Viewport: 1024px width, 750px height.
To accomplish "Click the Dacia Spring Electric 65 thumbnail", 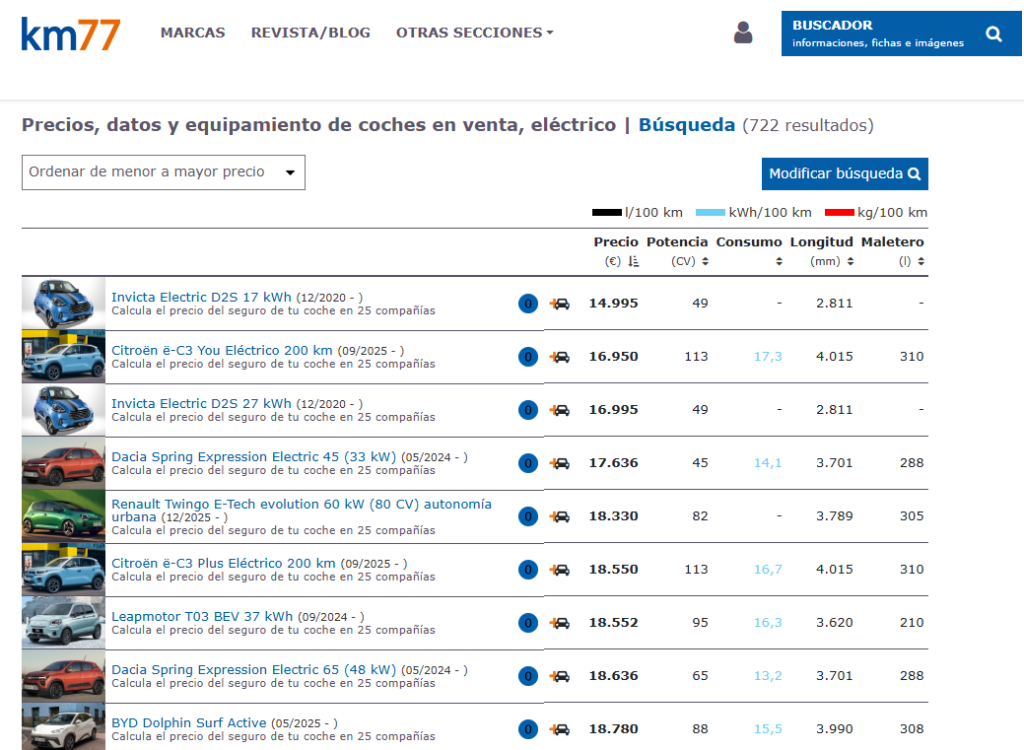I will [63, 676].
